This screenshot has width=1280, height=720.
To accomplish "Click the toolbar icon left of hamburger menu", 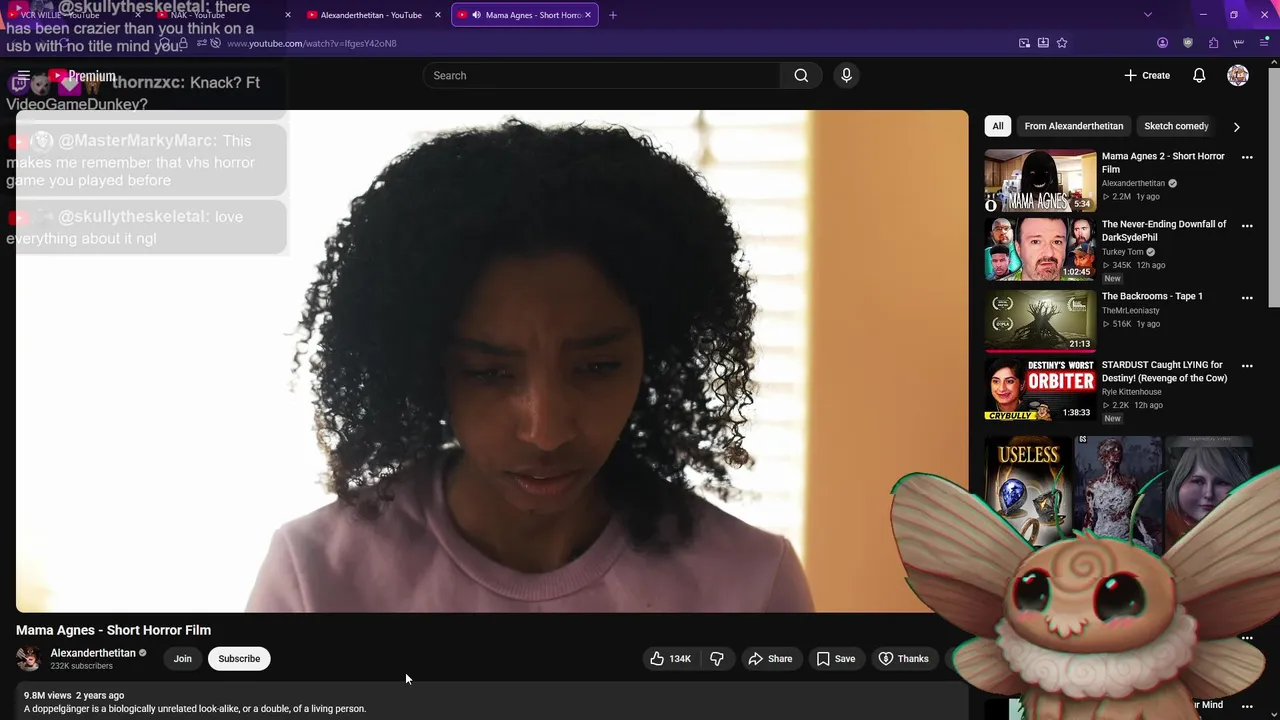I will [x=1238, y=43].
